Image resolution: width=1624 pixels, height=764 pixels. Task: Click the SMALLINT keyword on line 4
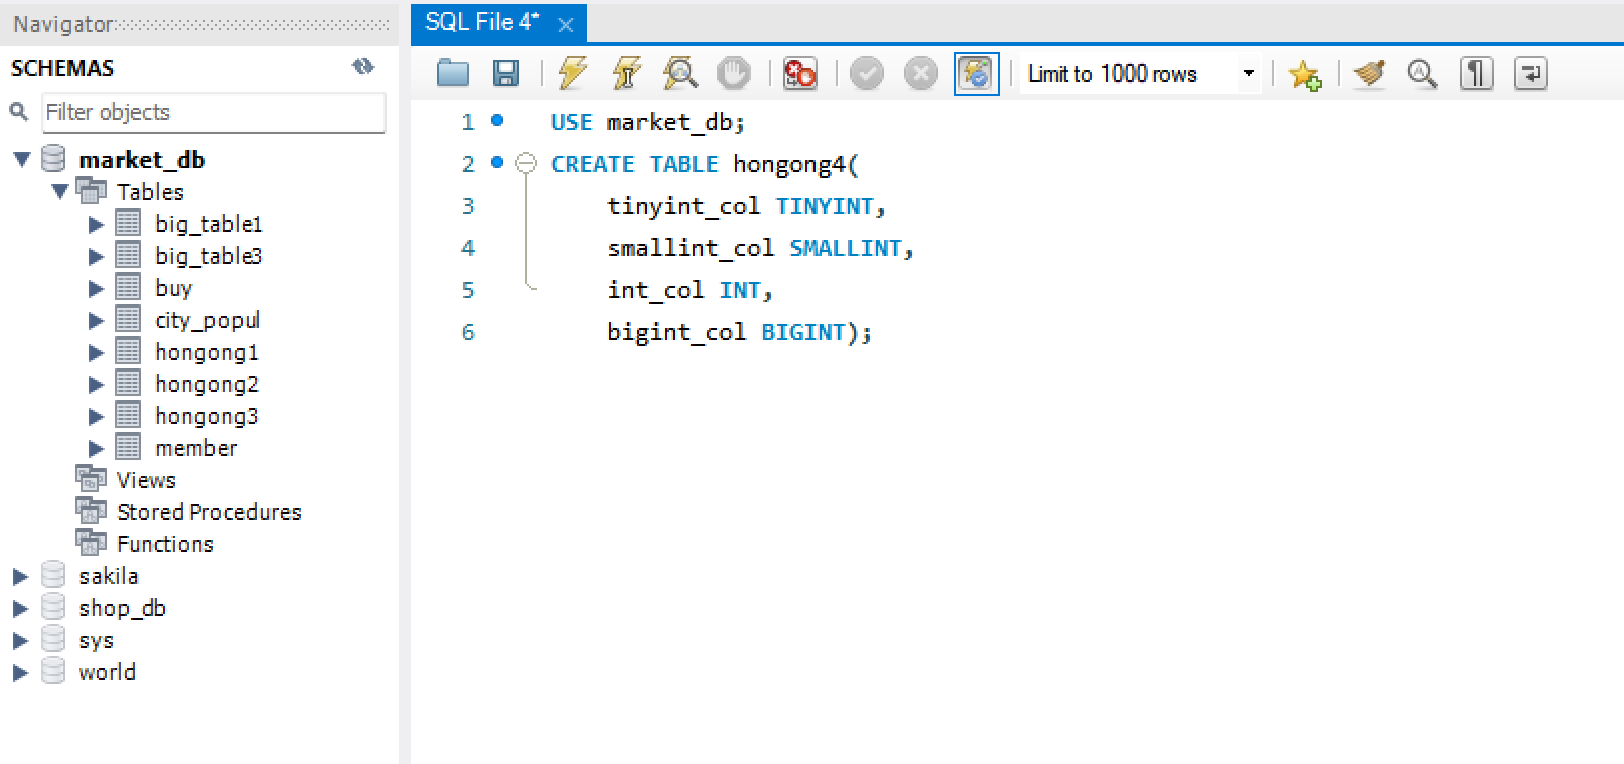pos(846,248)
